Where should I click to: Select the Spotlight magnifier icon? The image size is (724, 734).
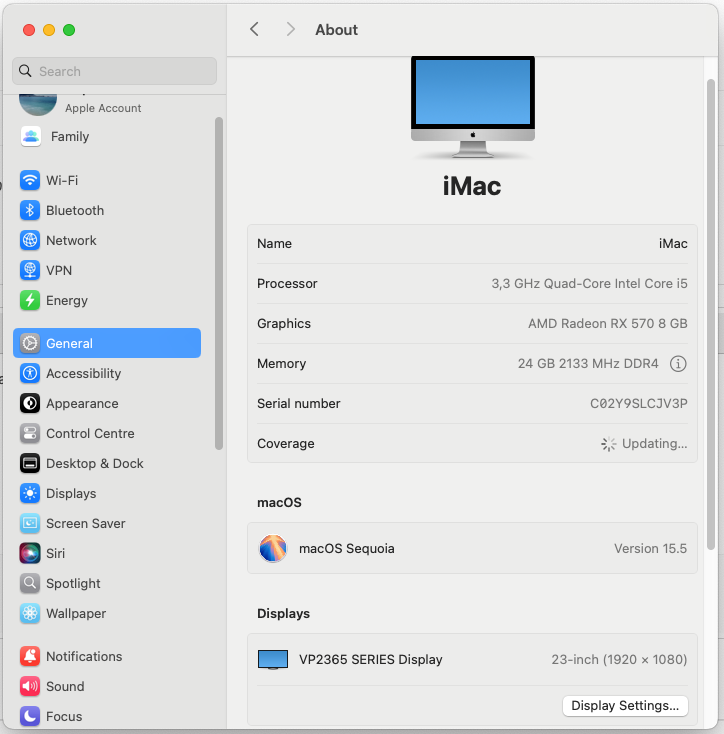(x=30, y=583)
